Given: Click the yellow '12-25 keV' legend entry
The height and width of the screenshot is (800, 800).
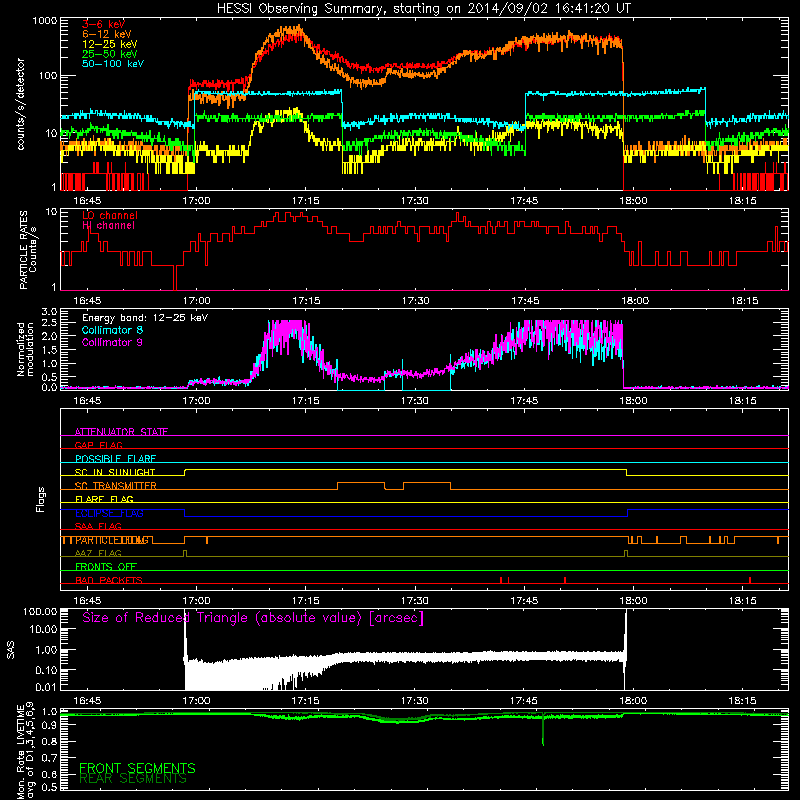Looking at the screenshot, I should tap(110, 44).
